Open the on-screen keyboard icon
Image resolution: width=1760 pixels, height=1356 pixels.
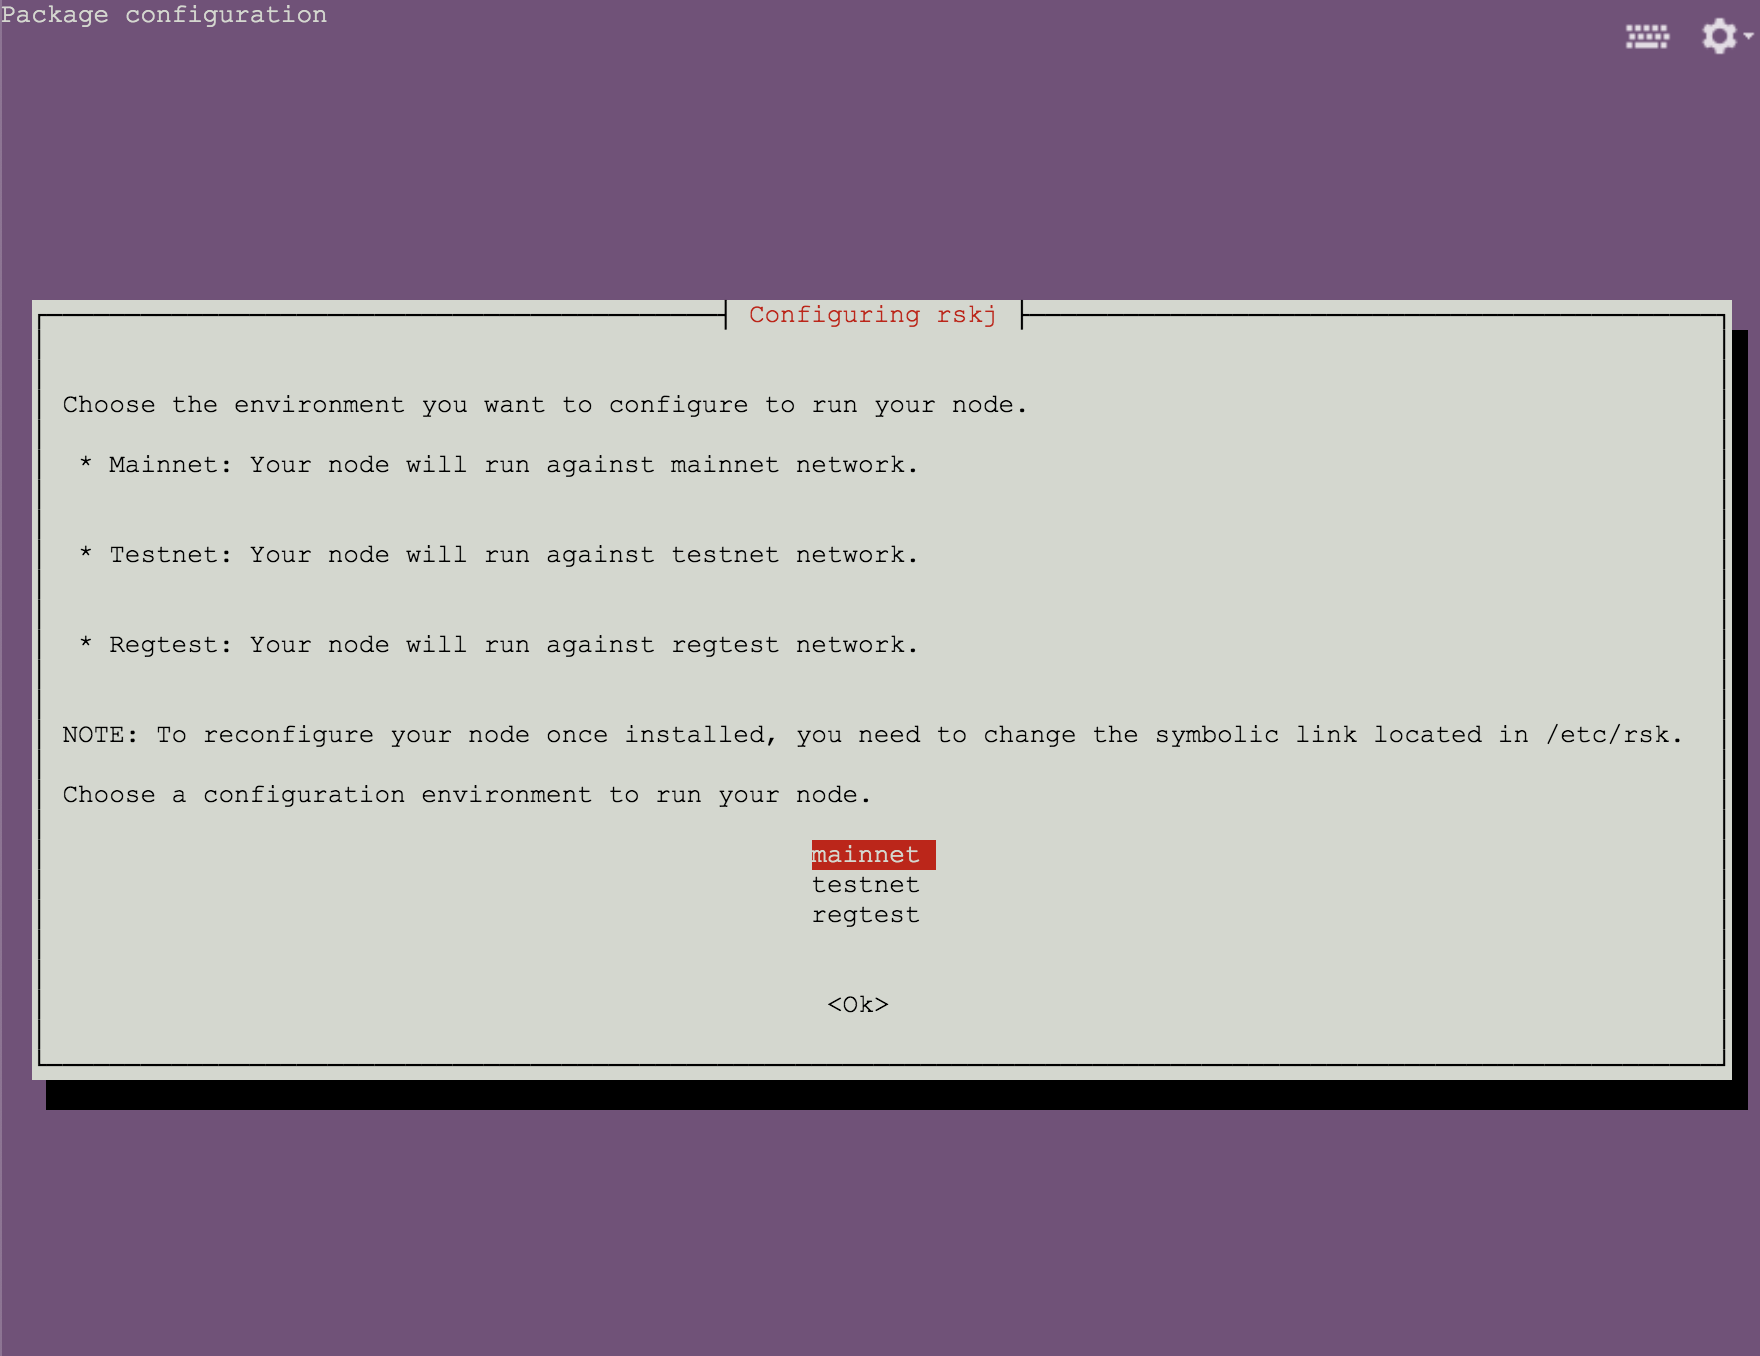pyautogui.click(x=1646, y=37)
